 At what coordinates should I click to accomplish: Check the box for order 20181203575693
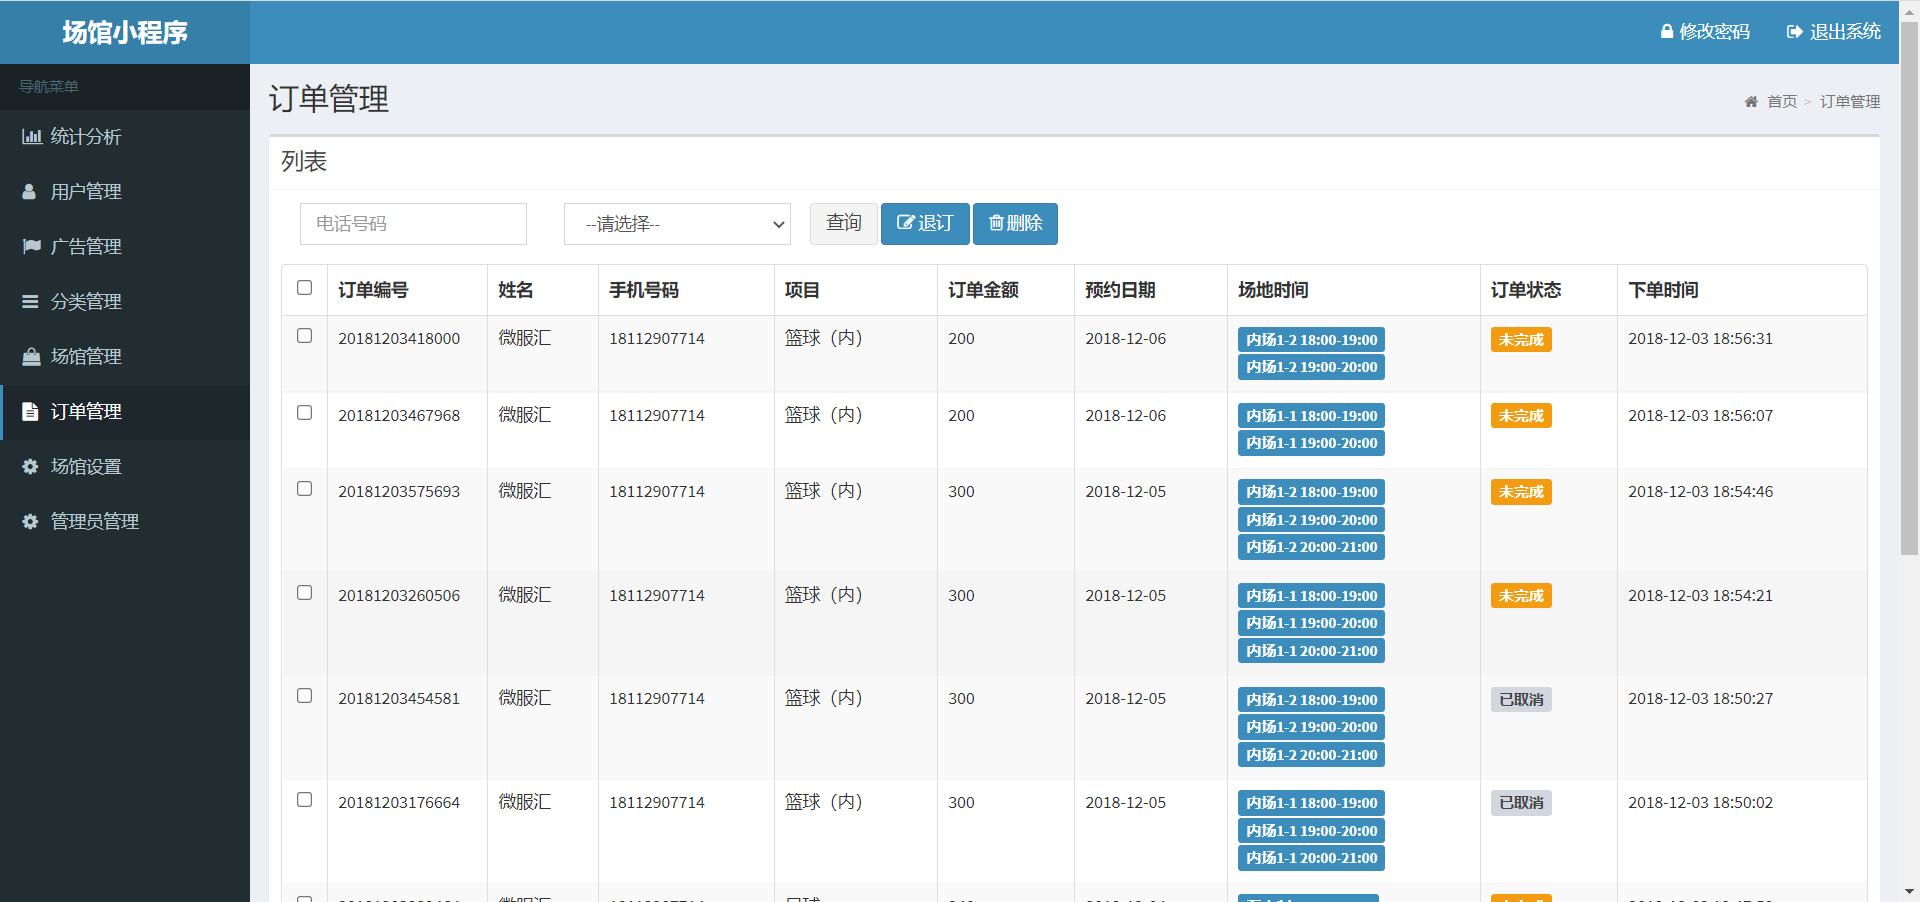305,489
